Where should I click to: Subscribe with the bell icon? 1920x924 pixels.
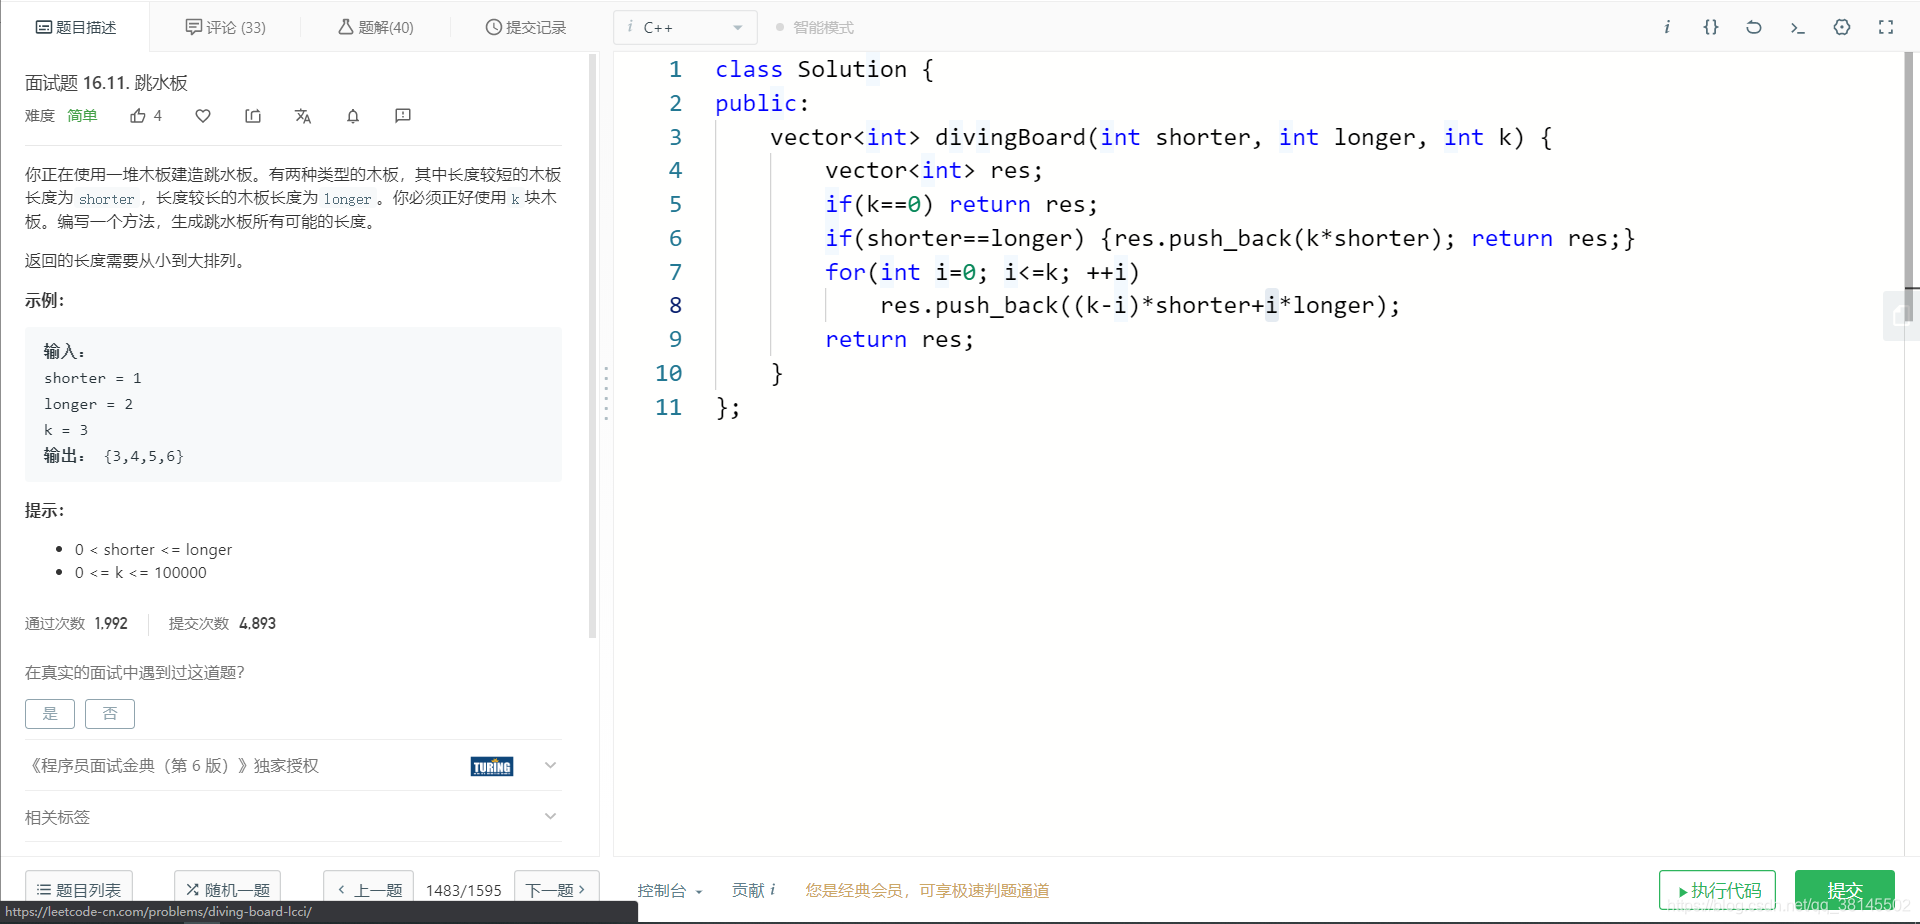pyautogui.click(x=353, y=116)
